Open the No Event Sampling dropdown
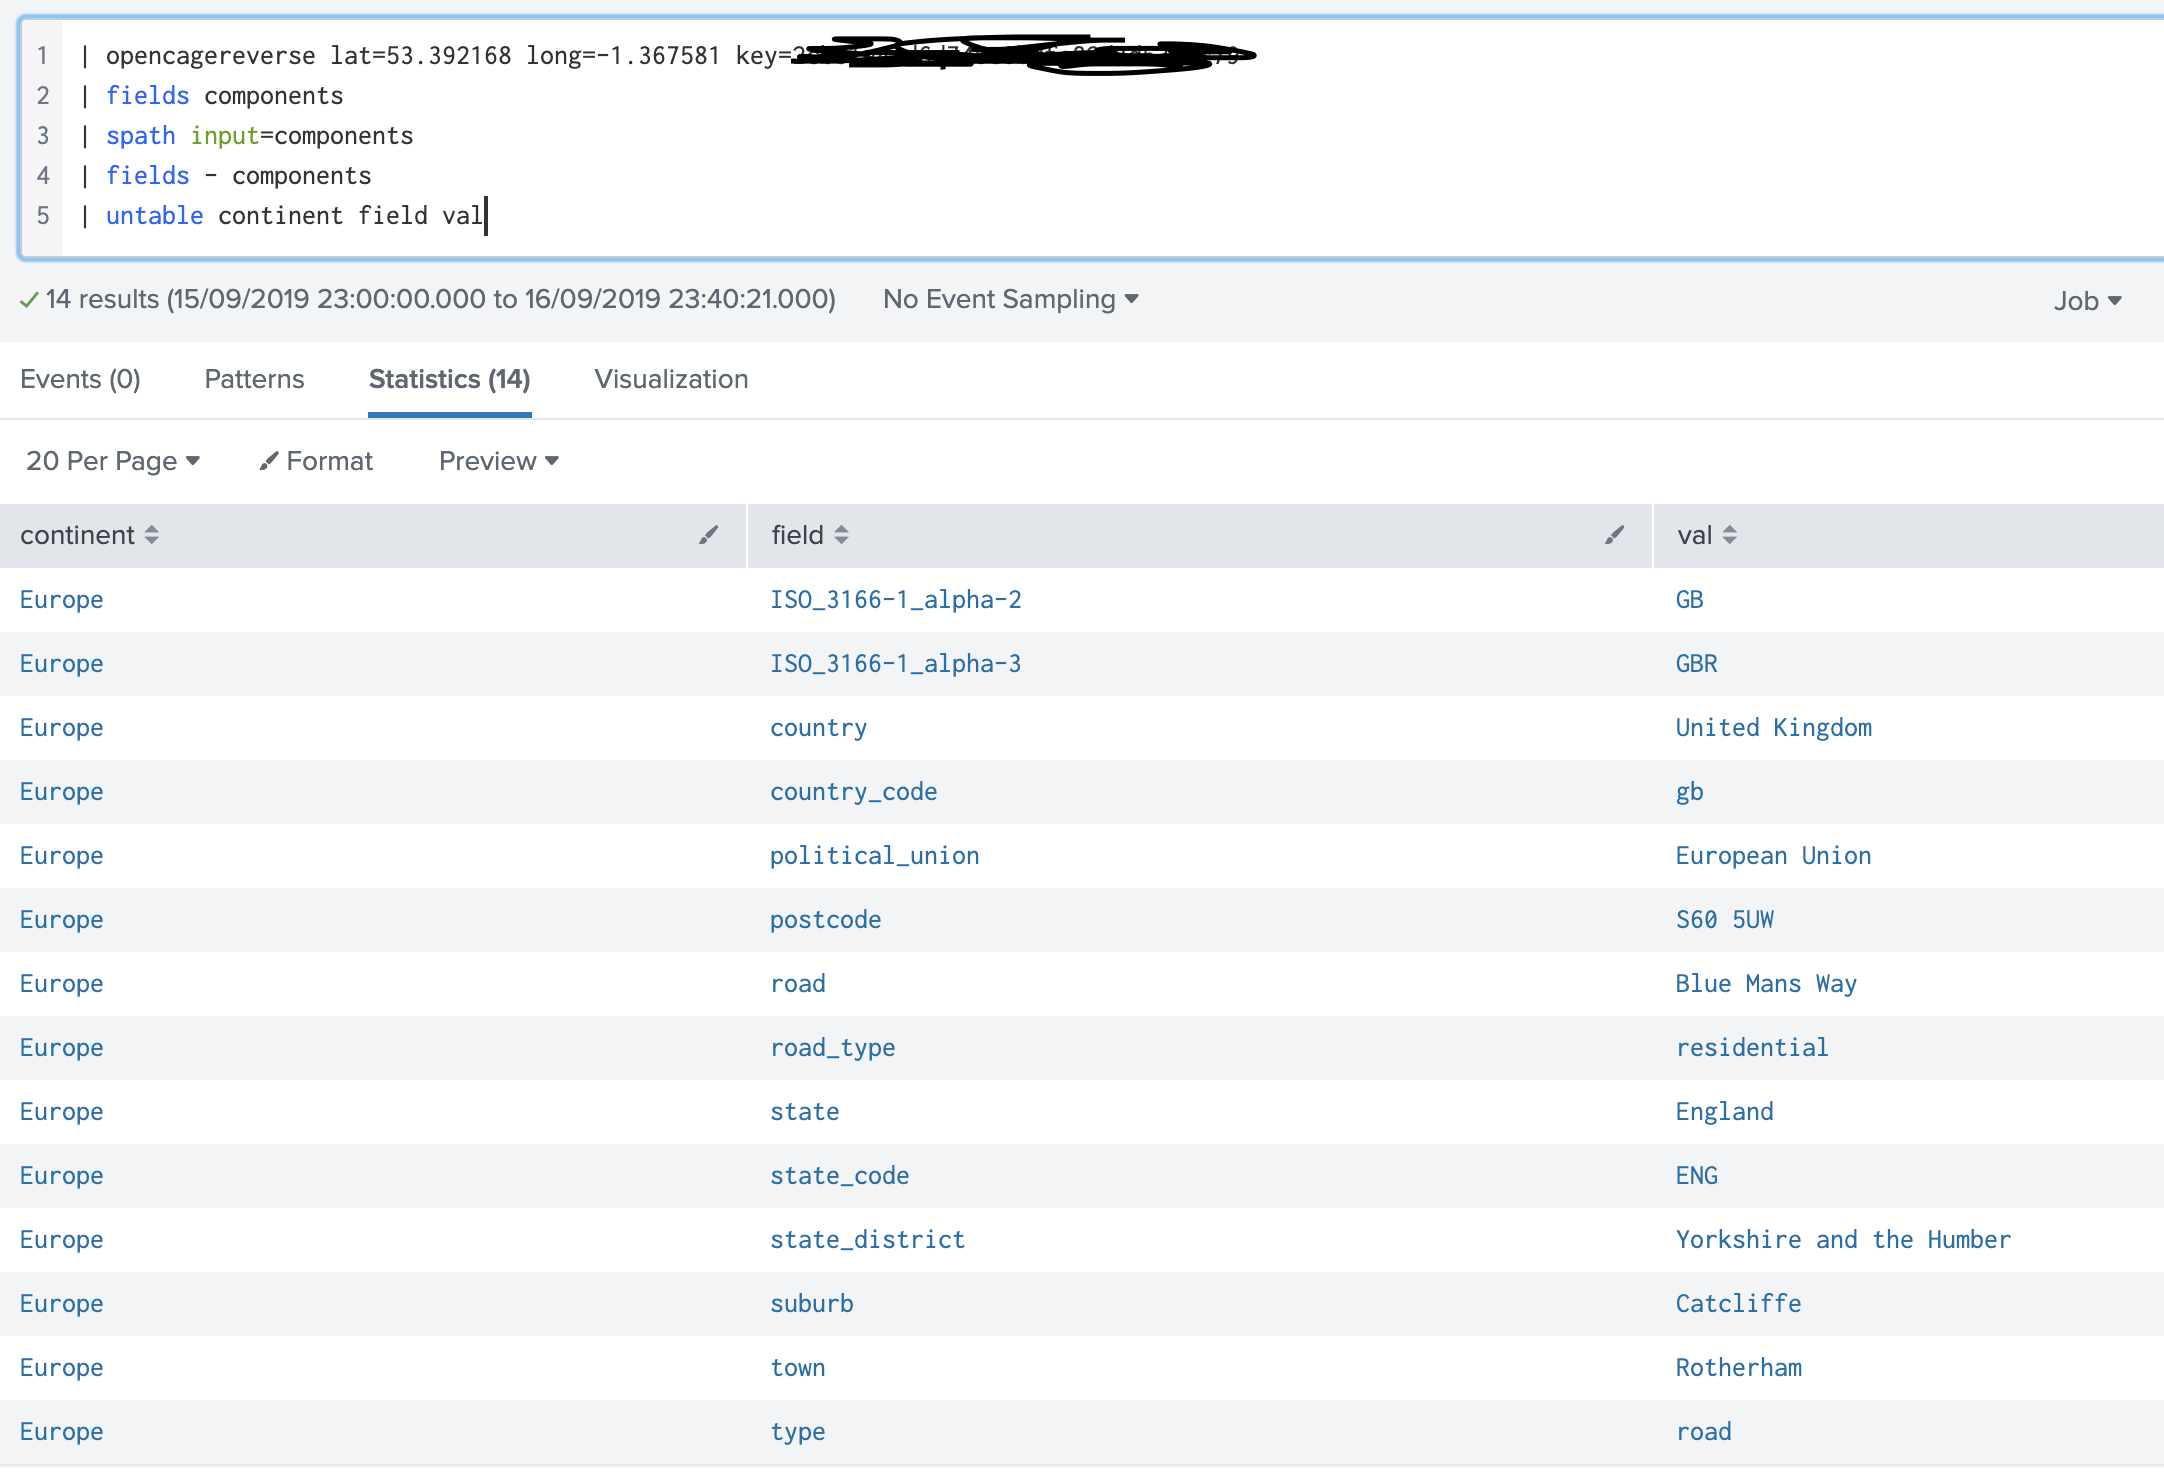Image resolution: width=2164 pixels, height=1484 pixels. [1010, 299]
